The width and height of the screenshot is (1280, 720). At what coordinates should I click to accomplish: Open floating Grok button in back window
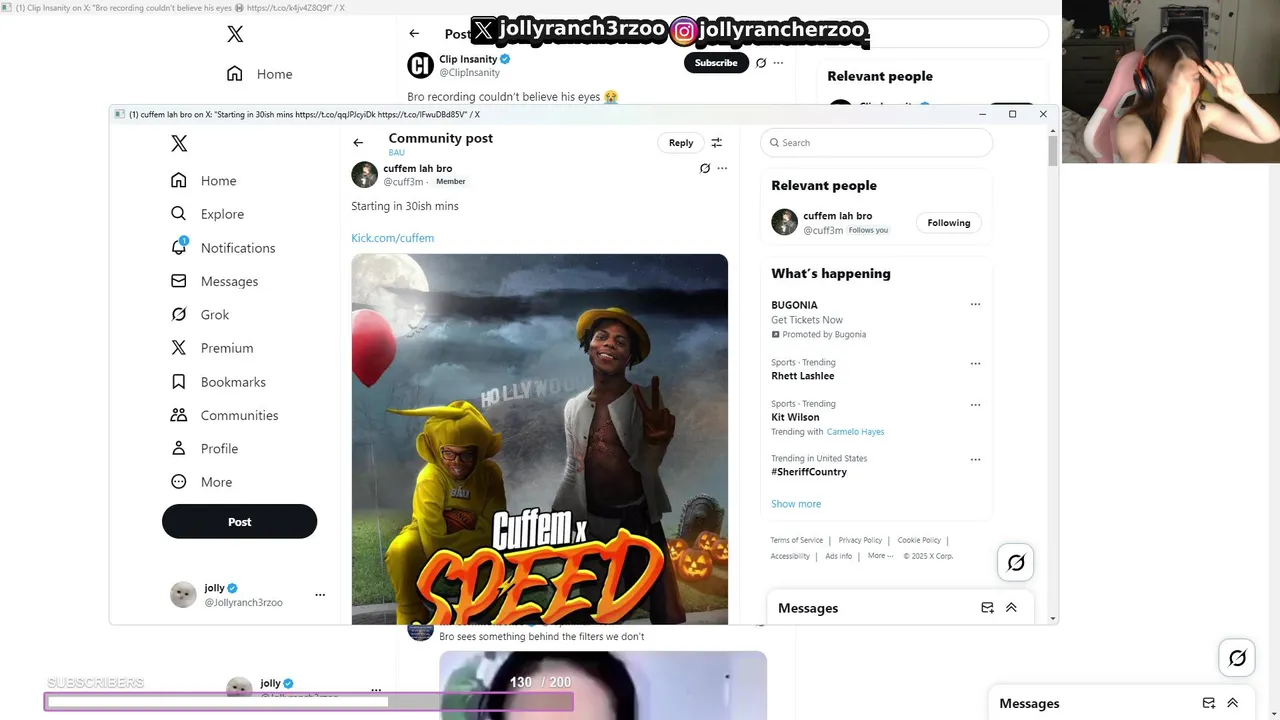[1237, 658]
